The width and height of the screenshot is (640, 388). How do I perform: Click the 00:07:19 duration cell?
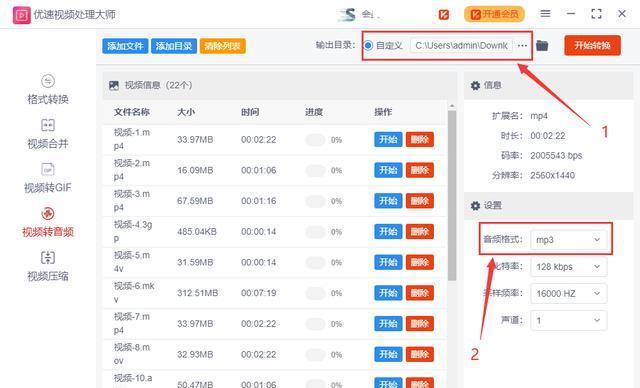pos(258,293)
